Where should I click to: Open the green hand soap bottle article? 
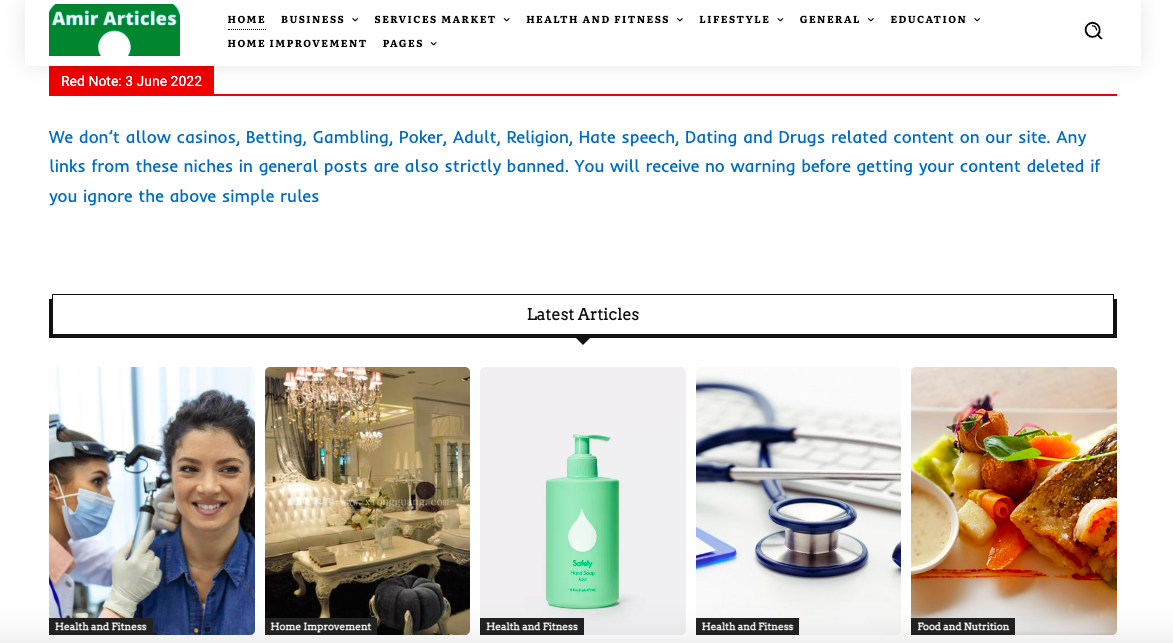click(583, 501)
